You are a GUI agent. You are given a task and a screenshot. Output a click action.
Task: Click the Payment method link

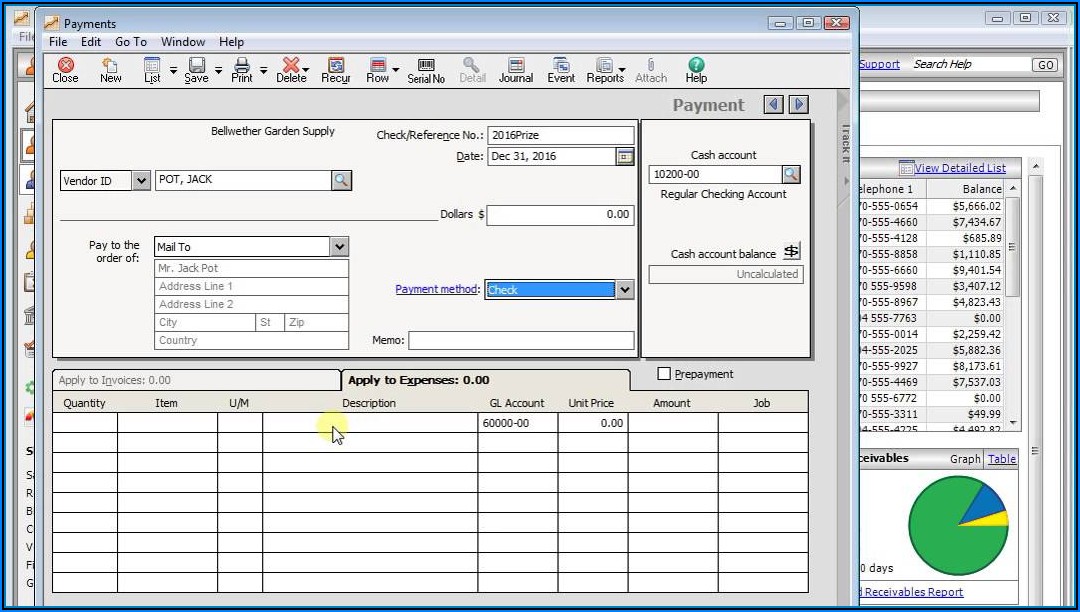(x=437, y=290)
